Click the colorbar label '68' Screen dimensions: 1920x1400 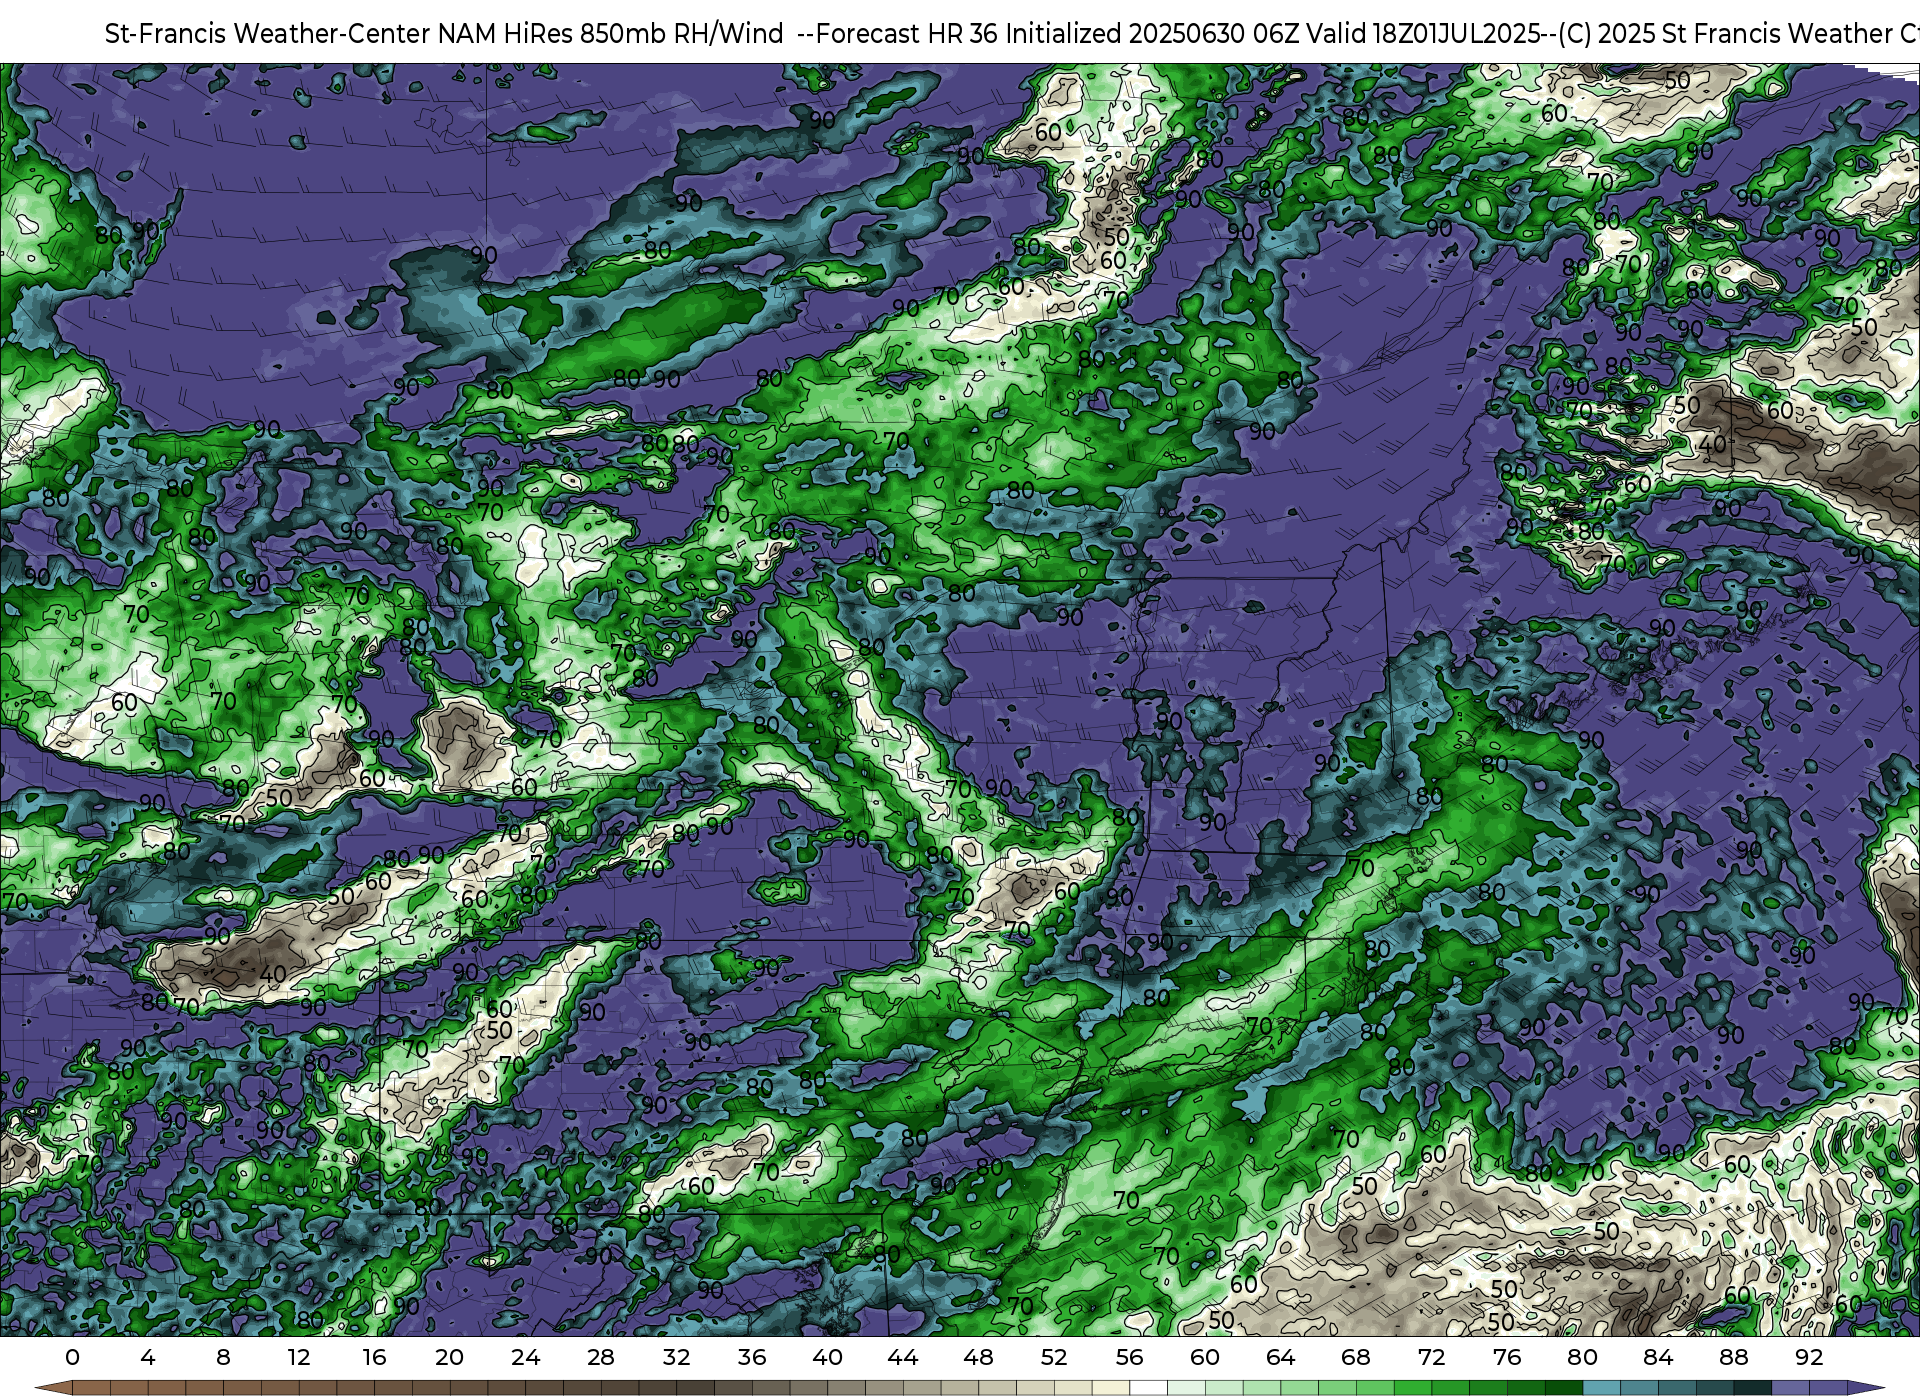pos(1356,1357)
